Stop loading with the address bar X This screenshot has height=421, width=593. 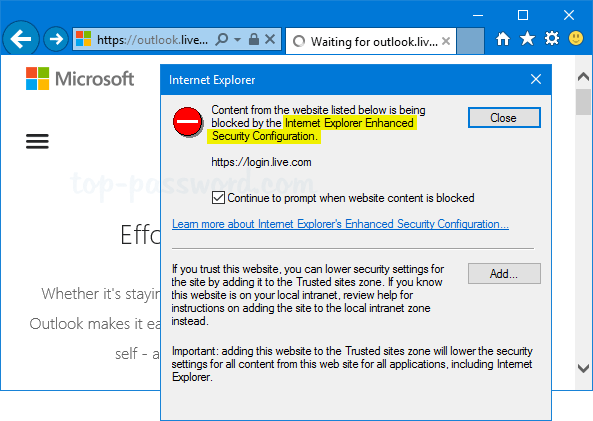(270, 39)
